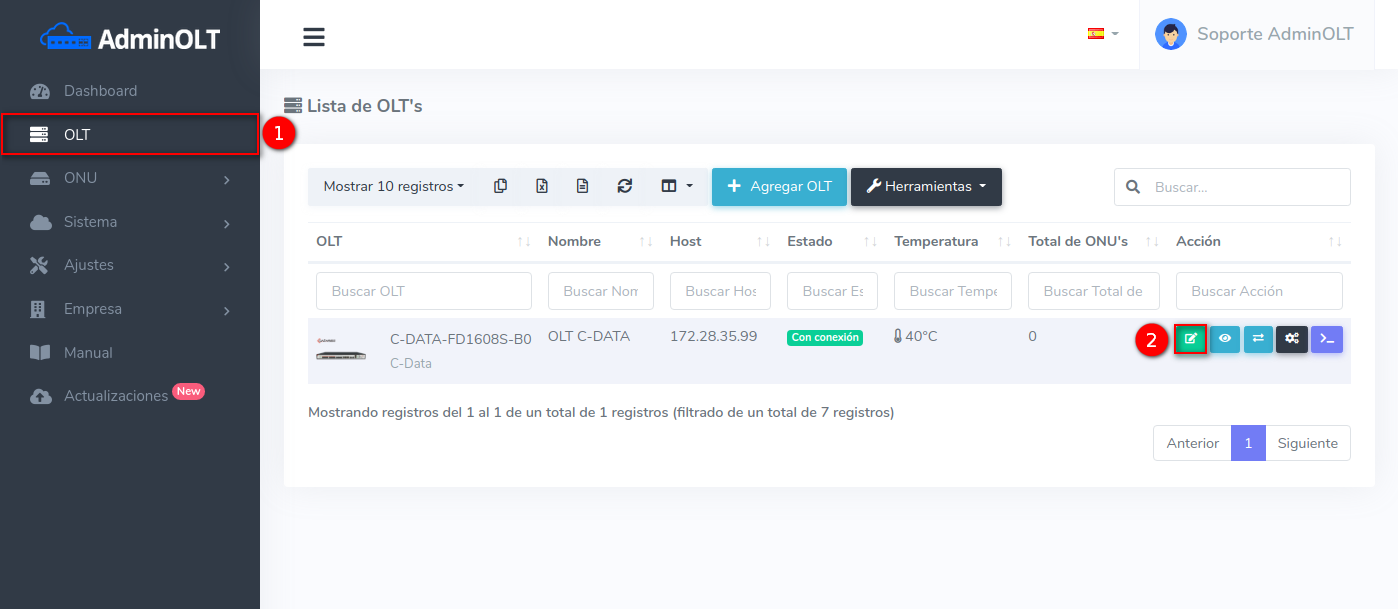Open the Mostrar 10 registros dropdown
Image resolution: width=1398 pixels, height=609 pixels.
[393, 186]
